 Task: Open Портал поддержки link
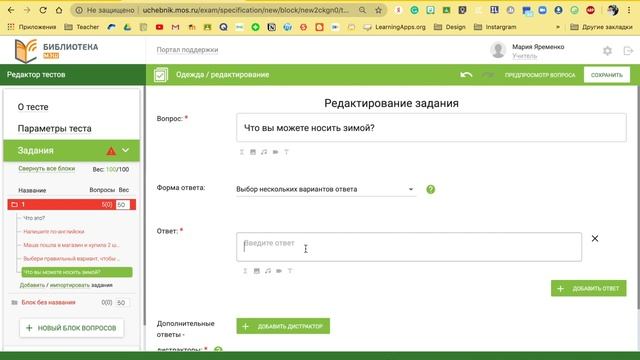click(187, 50)
